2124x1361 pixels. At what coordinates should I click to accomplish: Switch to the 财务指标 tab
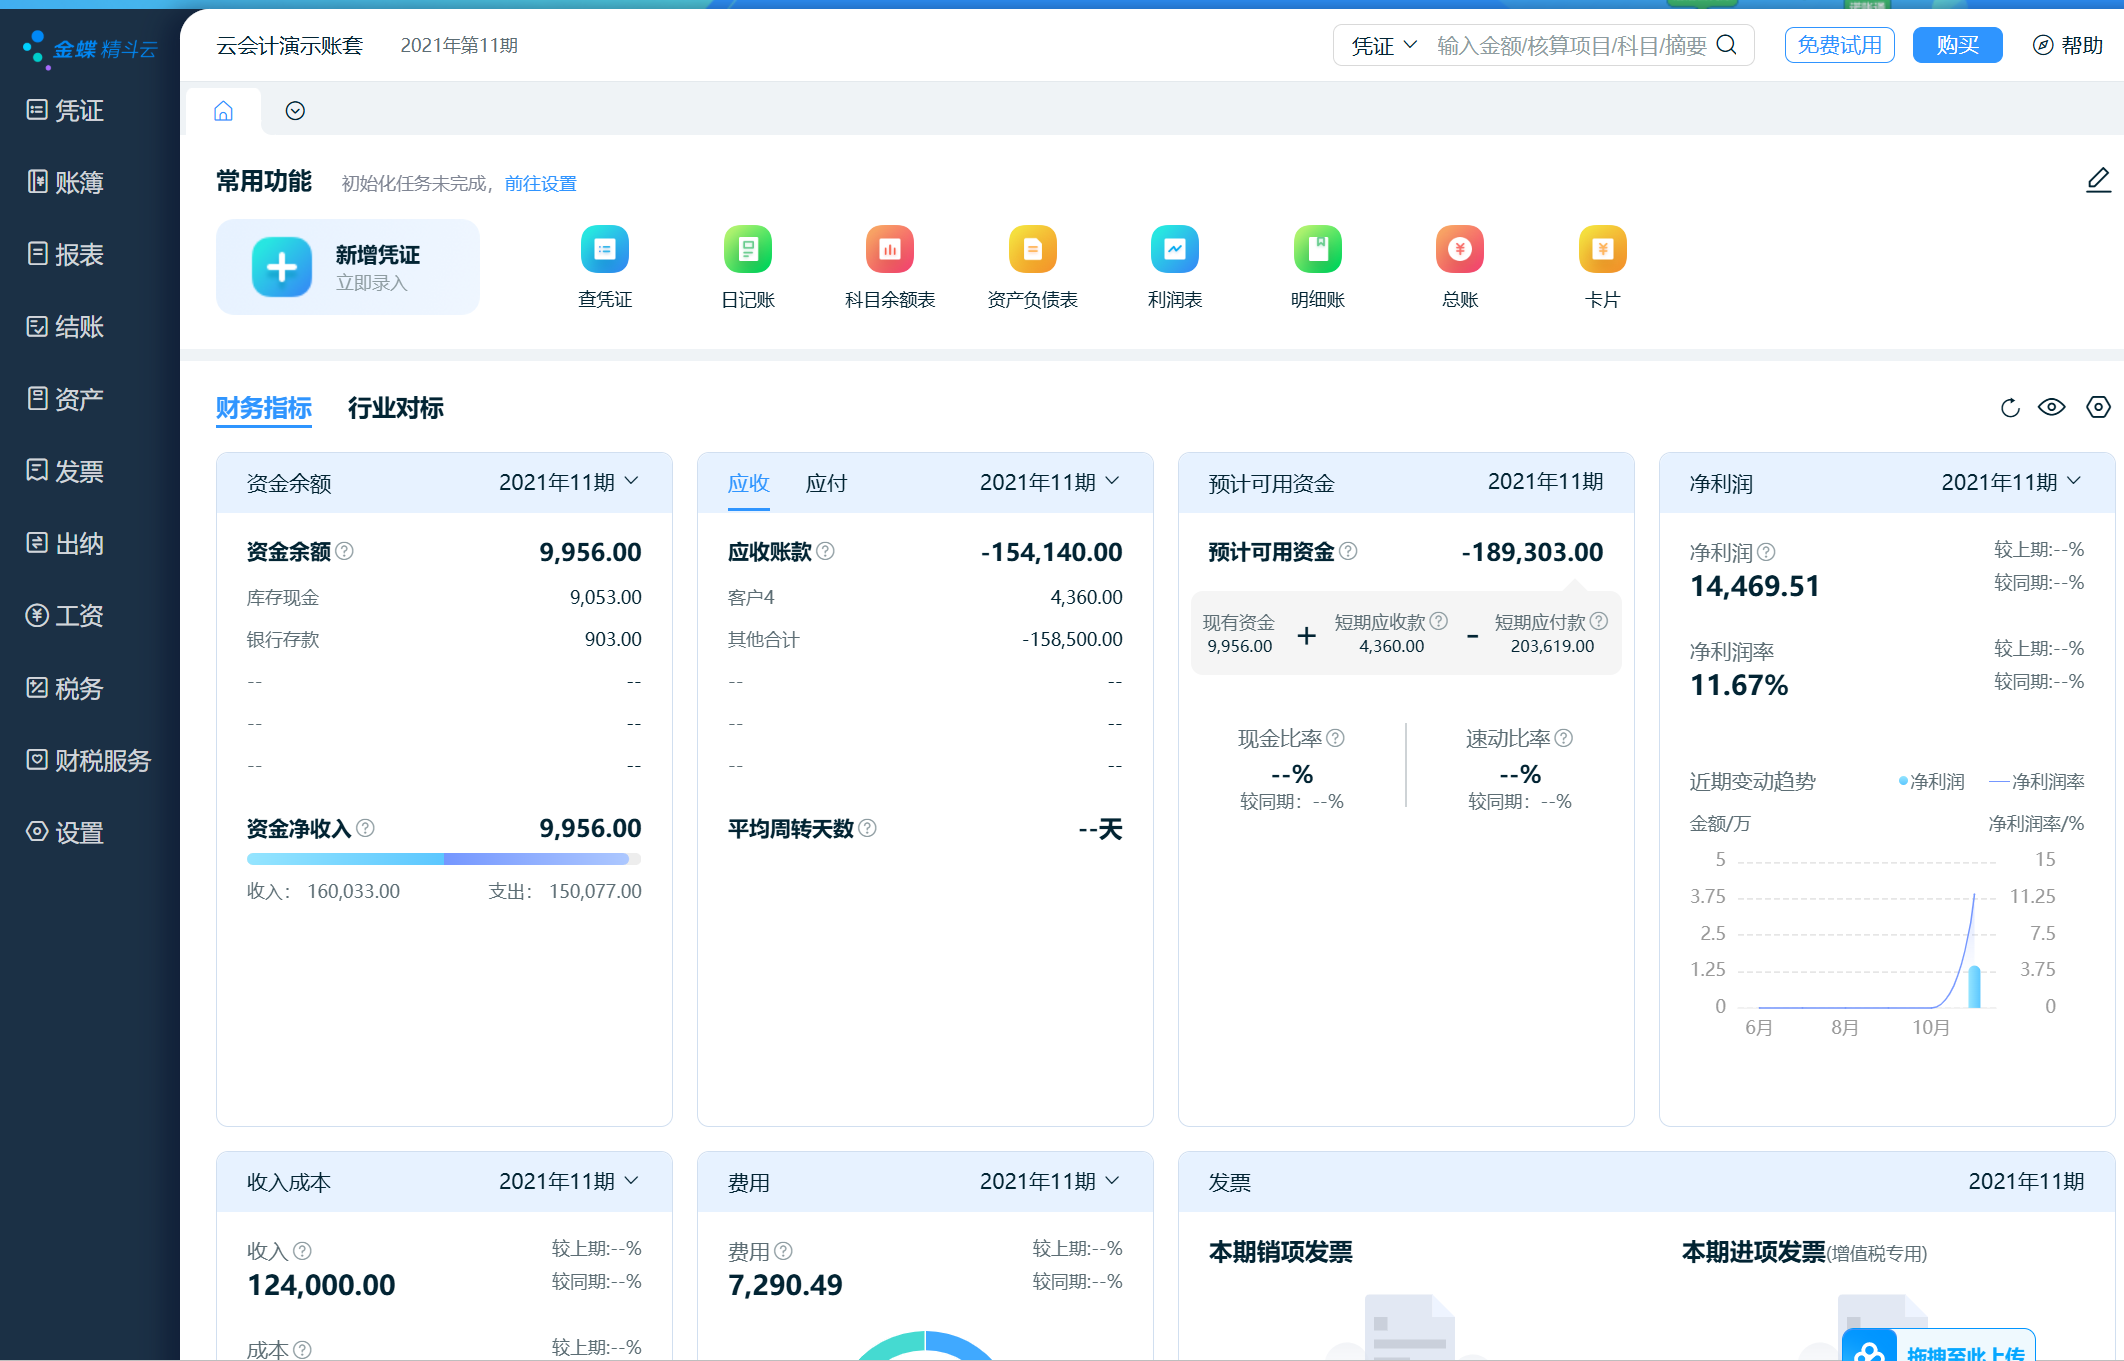pyautogui.click(x=264, y=408)
